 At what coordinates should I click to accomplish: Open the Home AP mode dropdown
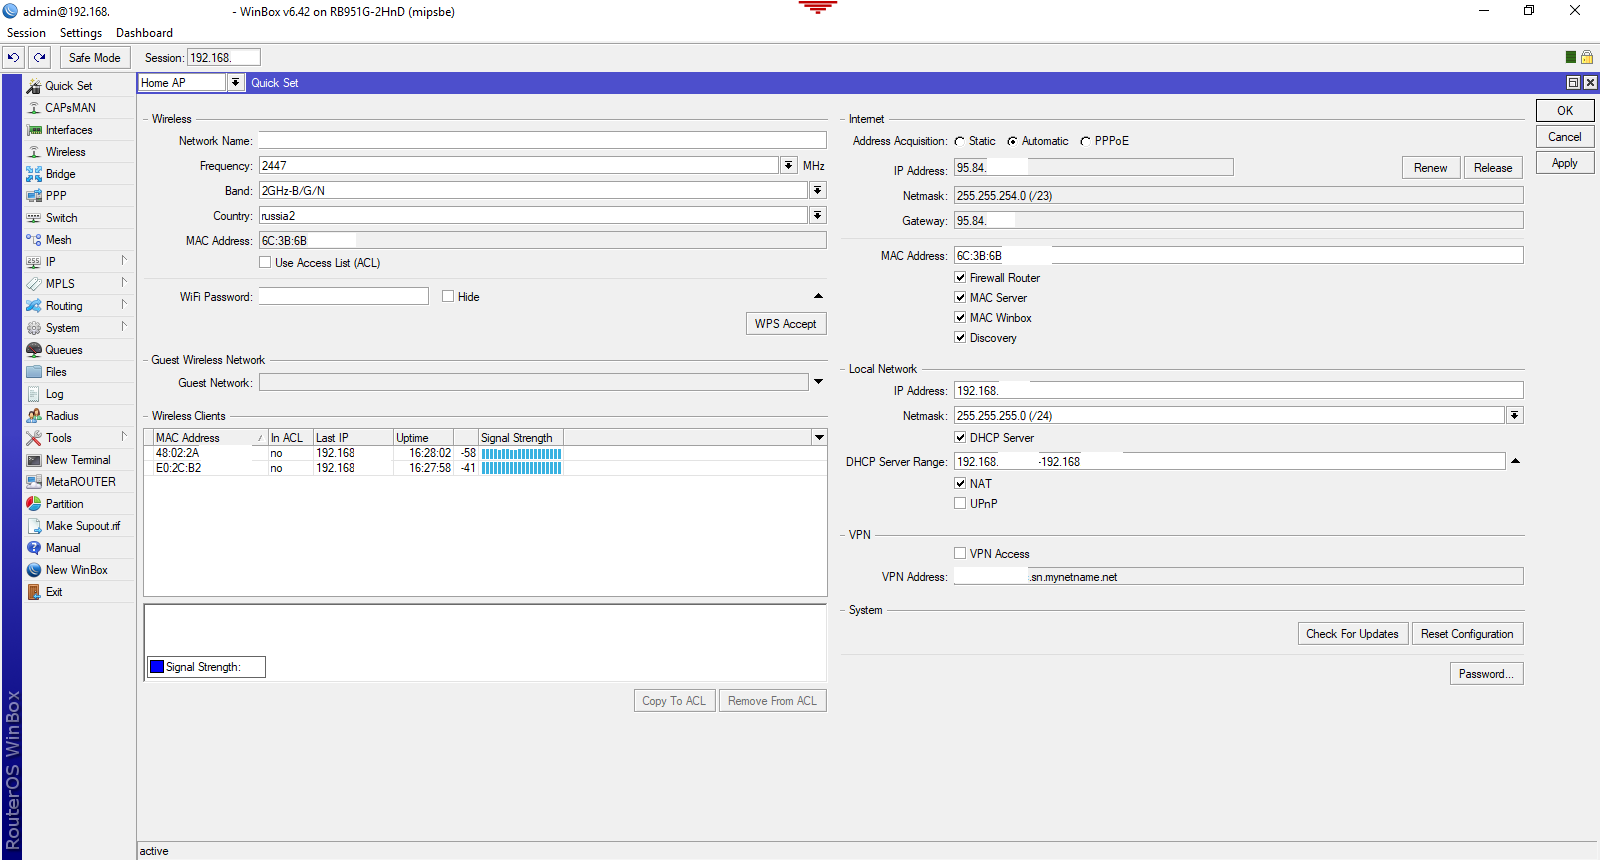click(236, 83)
